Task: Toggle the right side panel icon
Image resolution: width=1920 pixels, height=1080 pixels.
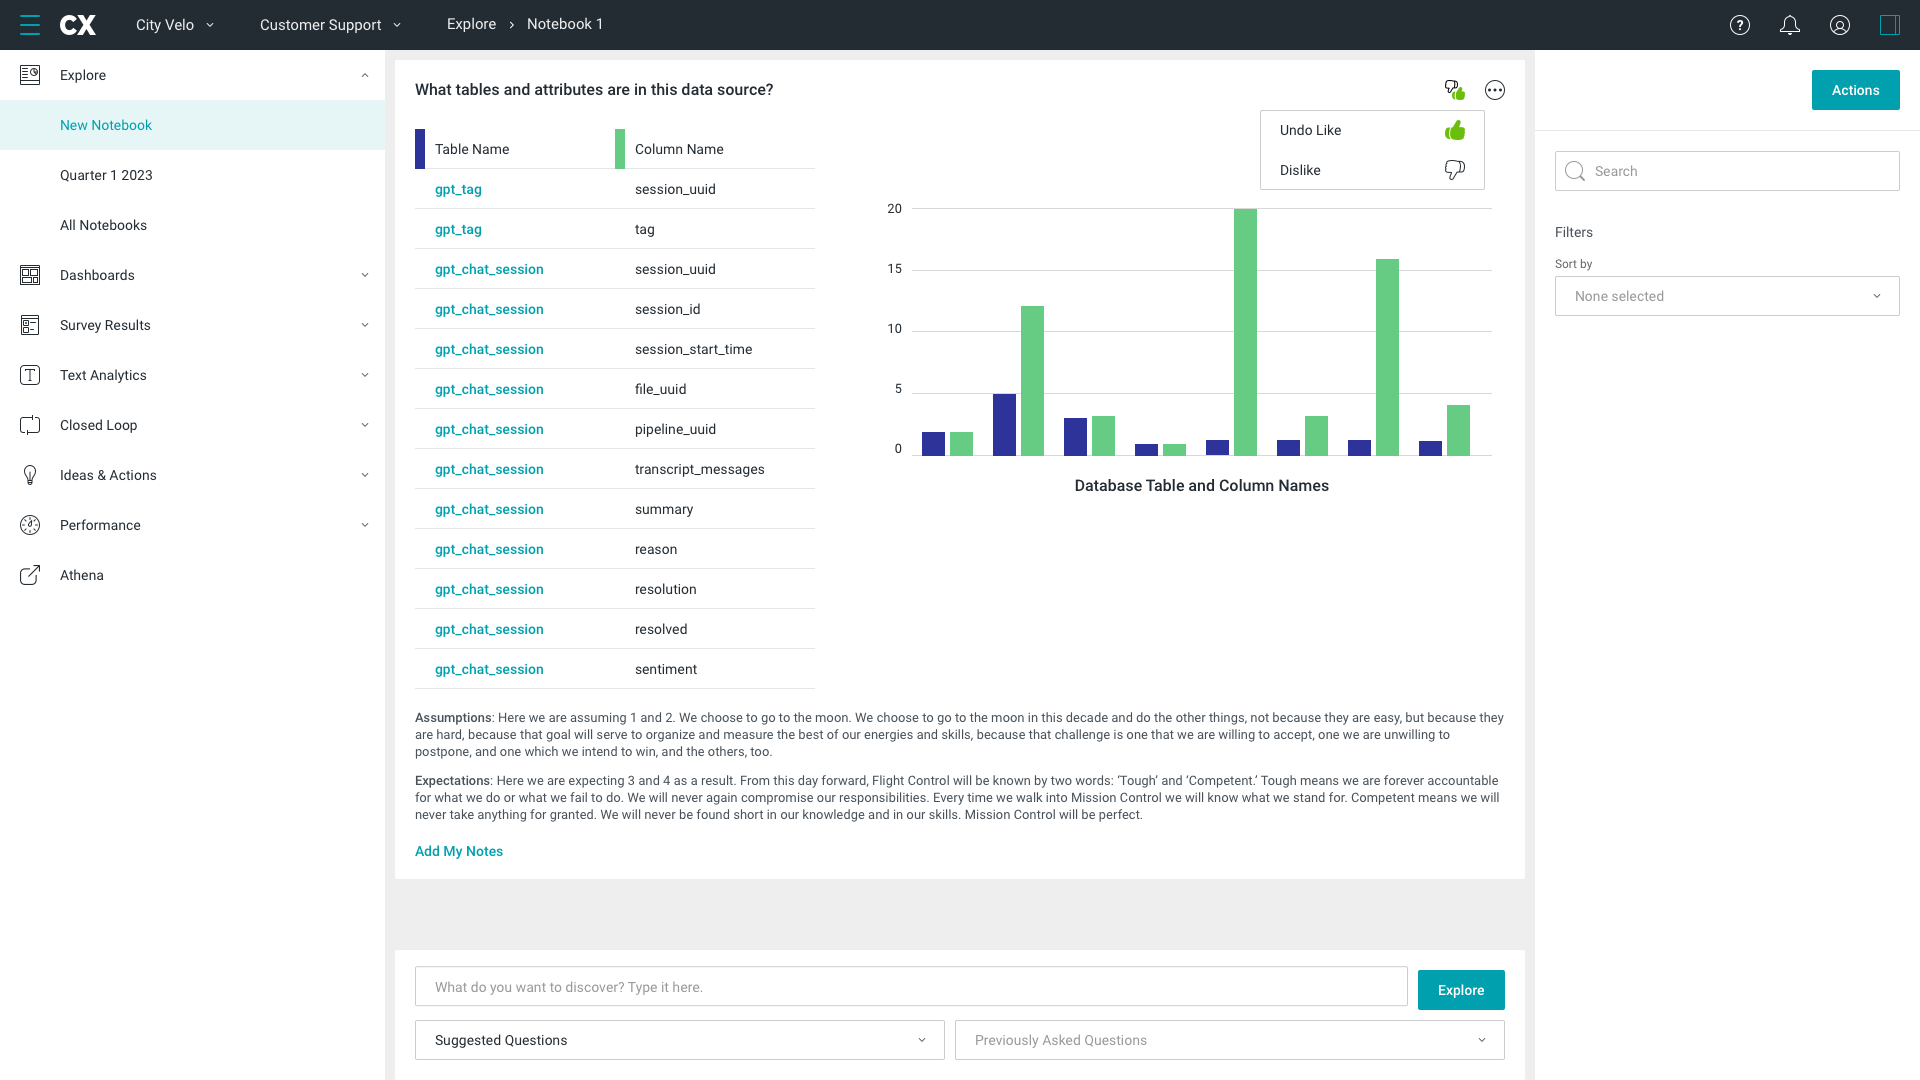Action: (x=1890, y=25)
